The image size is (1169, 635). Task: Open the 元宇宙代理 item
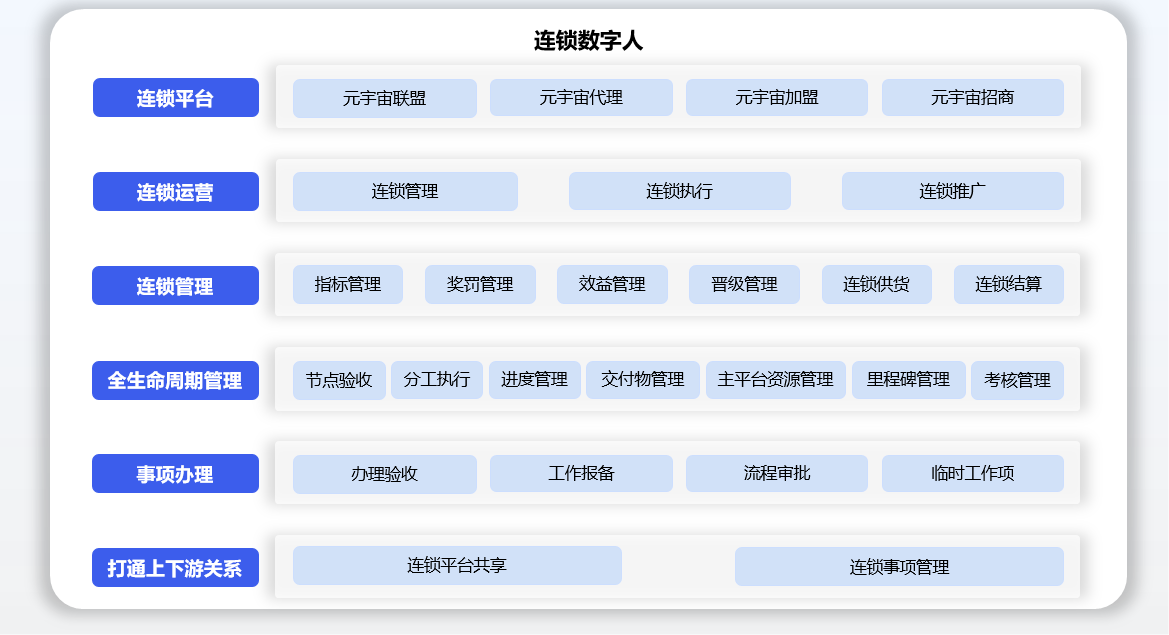(x=581, y=98)
